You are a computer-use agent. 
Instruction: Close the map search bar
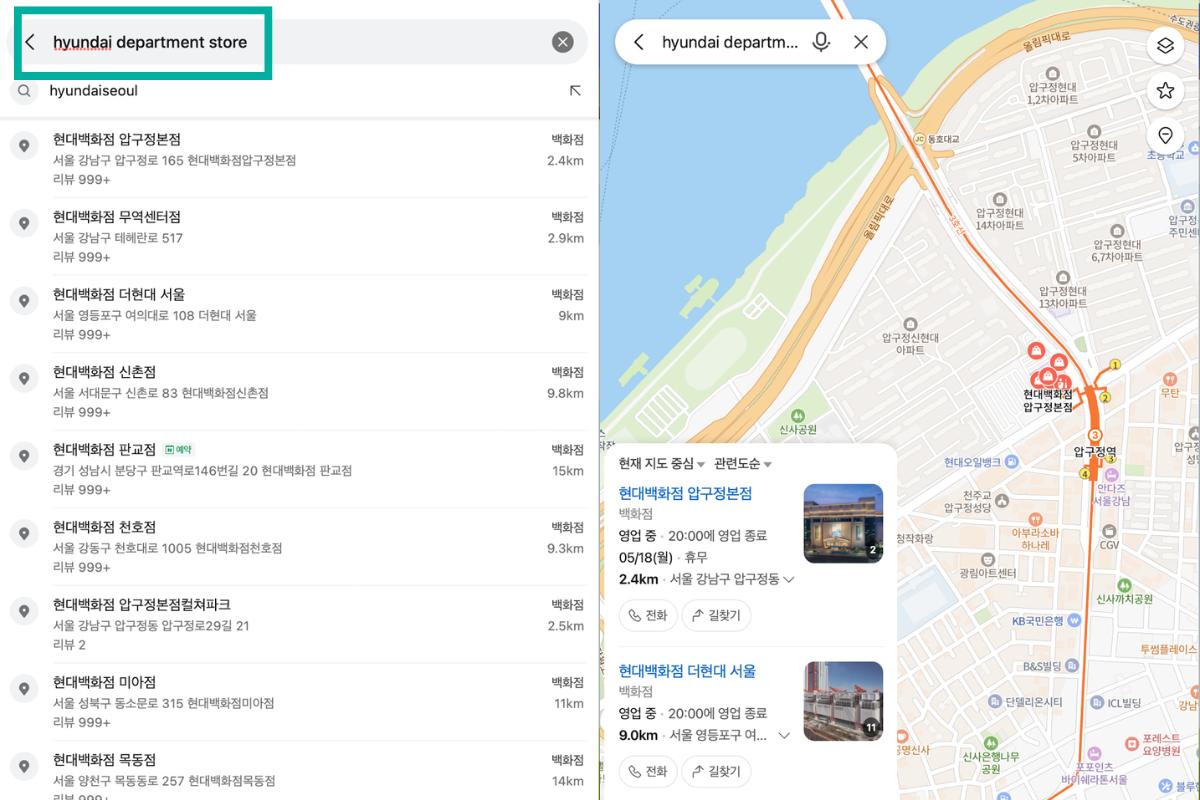pos(861,42)
